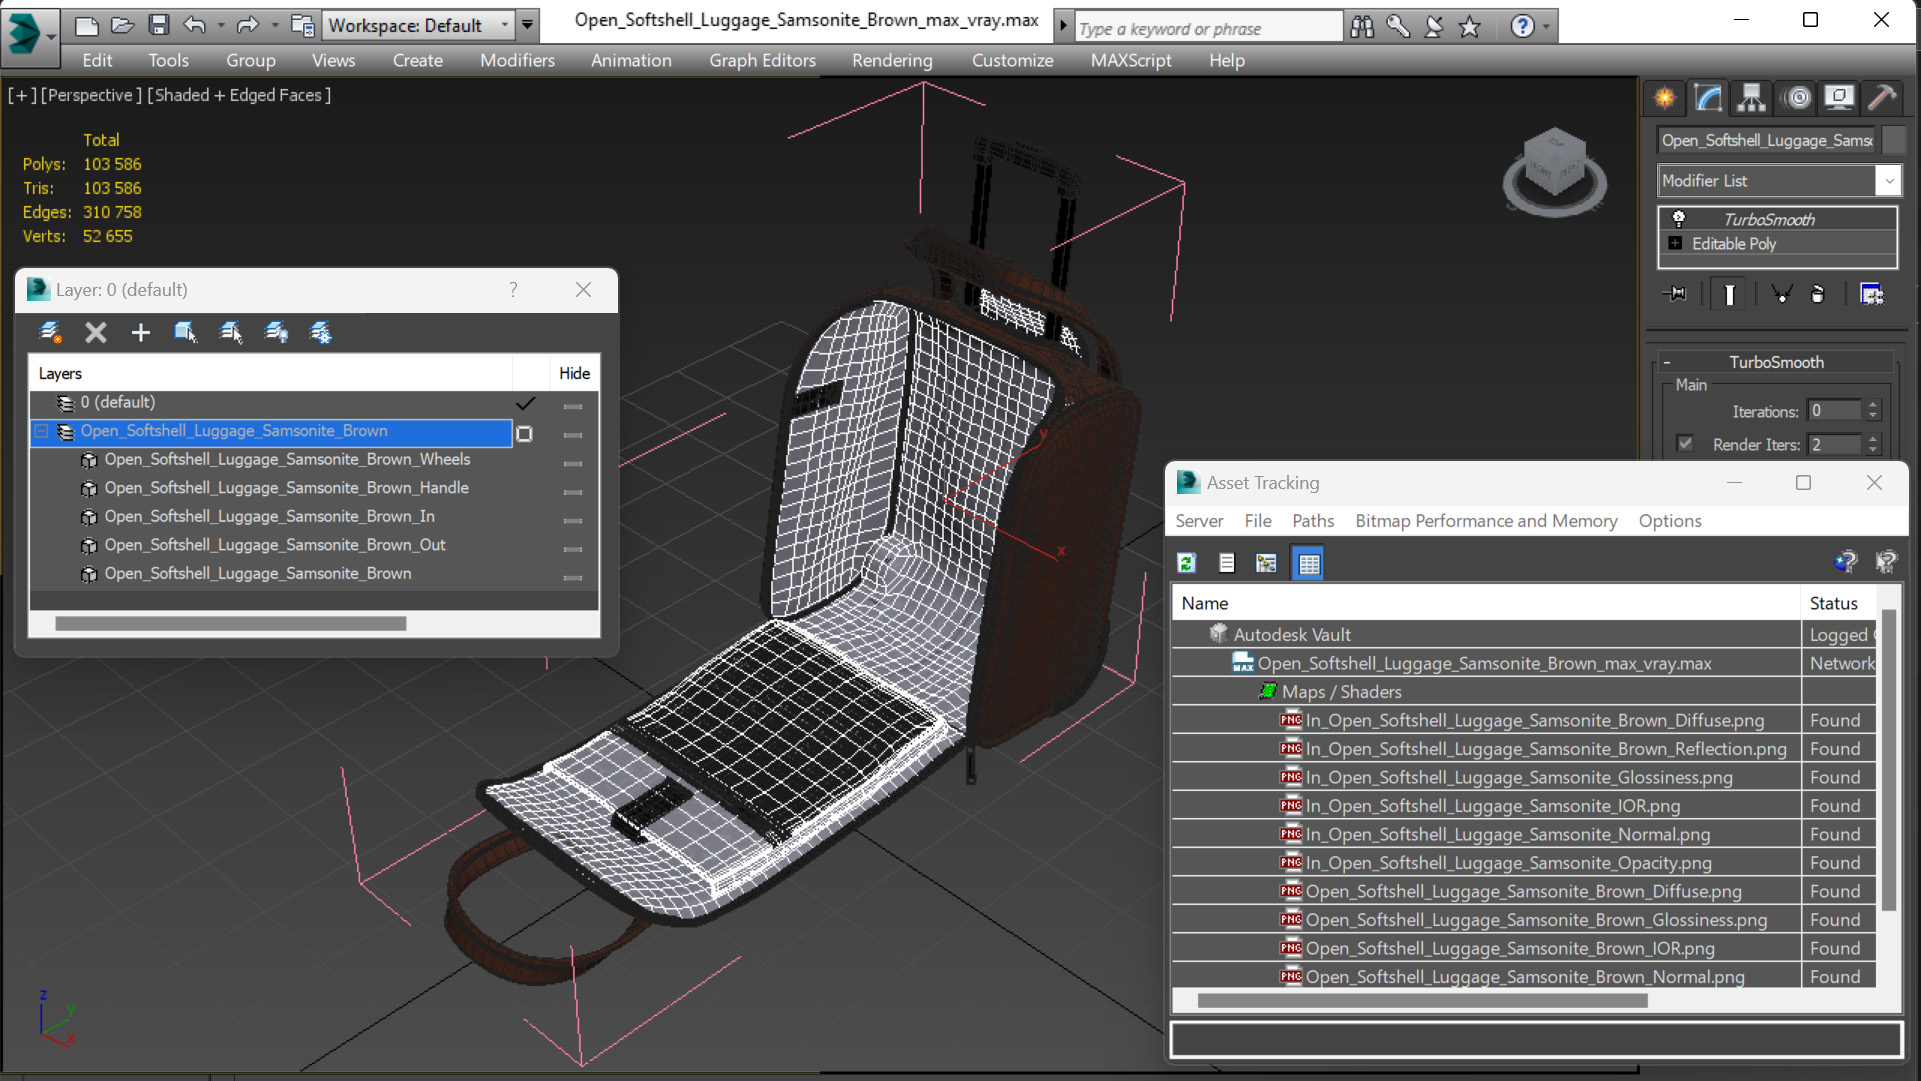Toggle Hide for Brown_Wheels object
The height and width of the screenshot is (1081, 1921).
573,463
